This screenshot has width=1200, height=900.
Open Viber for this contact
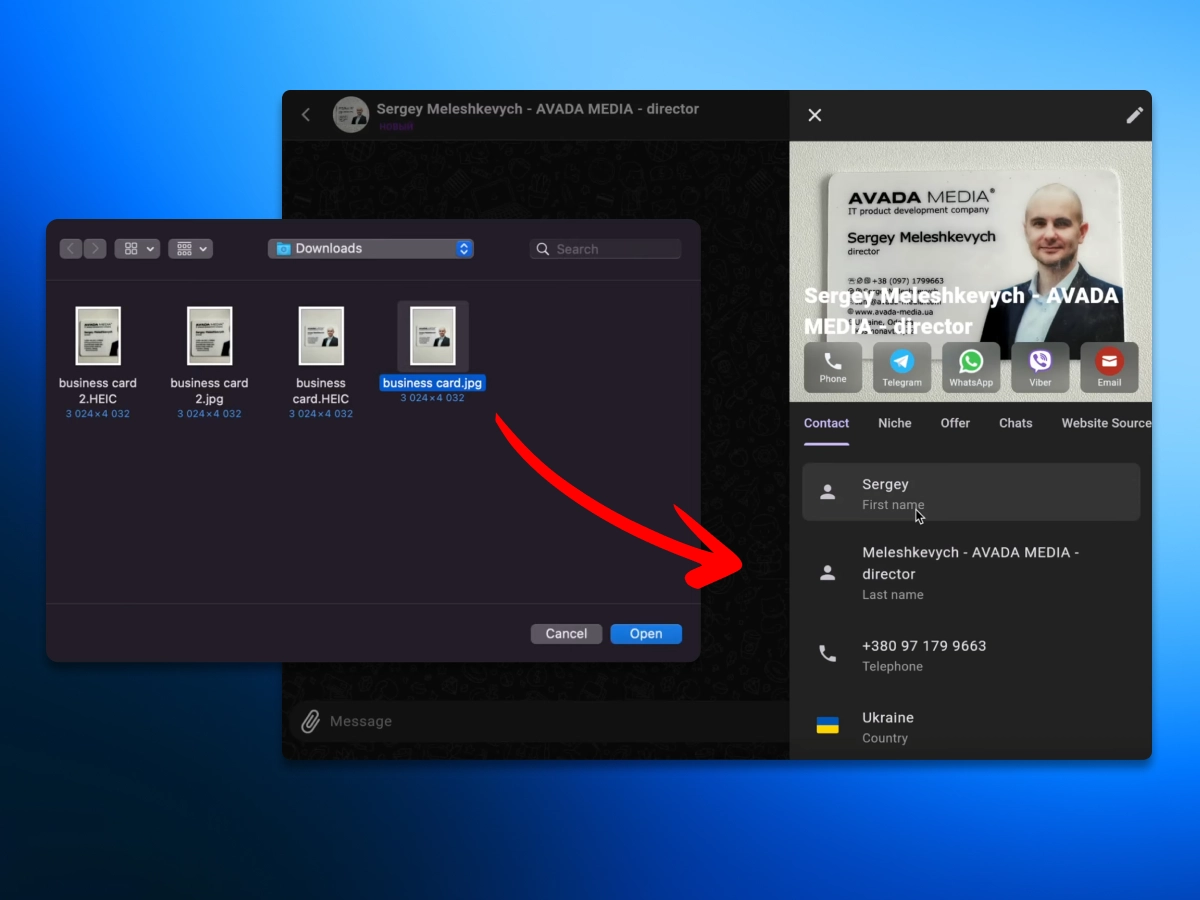click(1040, 368)
